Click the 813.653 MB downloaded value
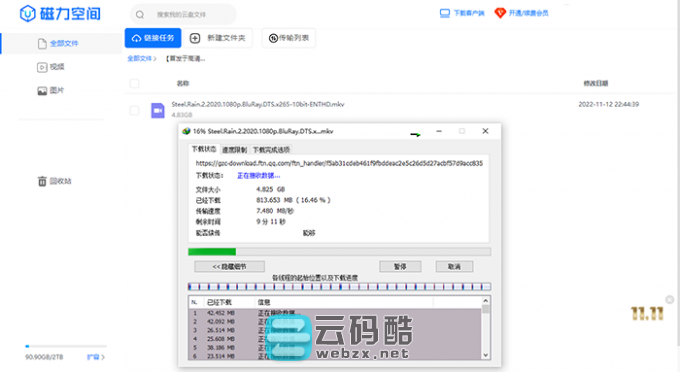This screenshot has height=372, width=680. pos(294,200)
